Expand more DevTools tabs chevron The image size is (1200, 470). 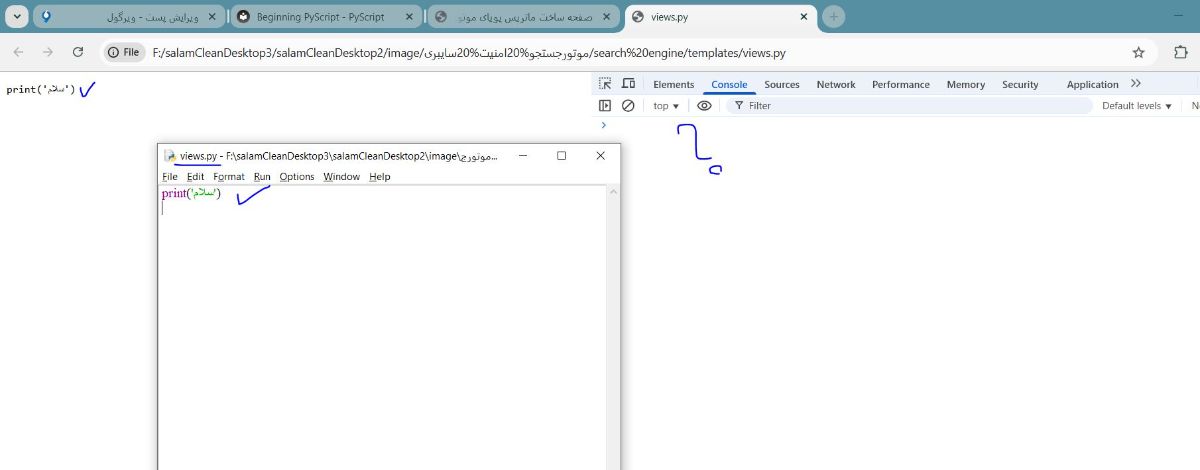point(1136,84)
